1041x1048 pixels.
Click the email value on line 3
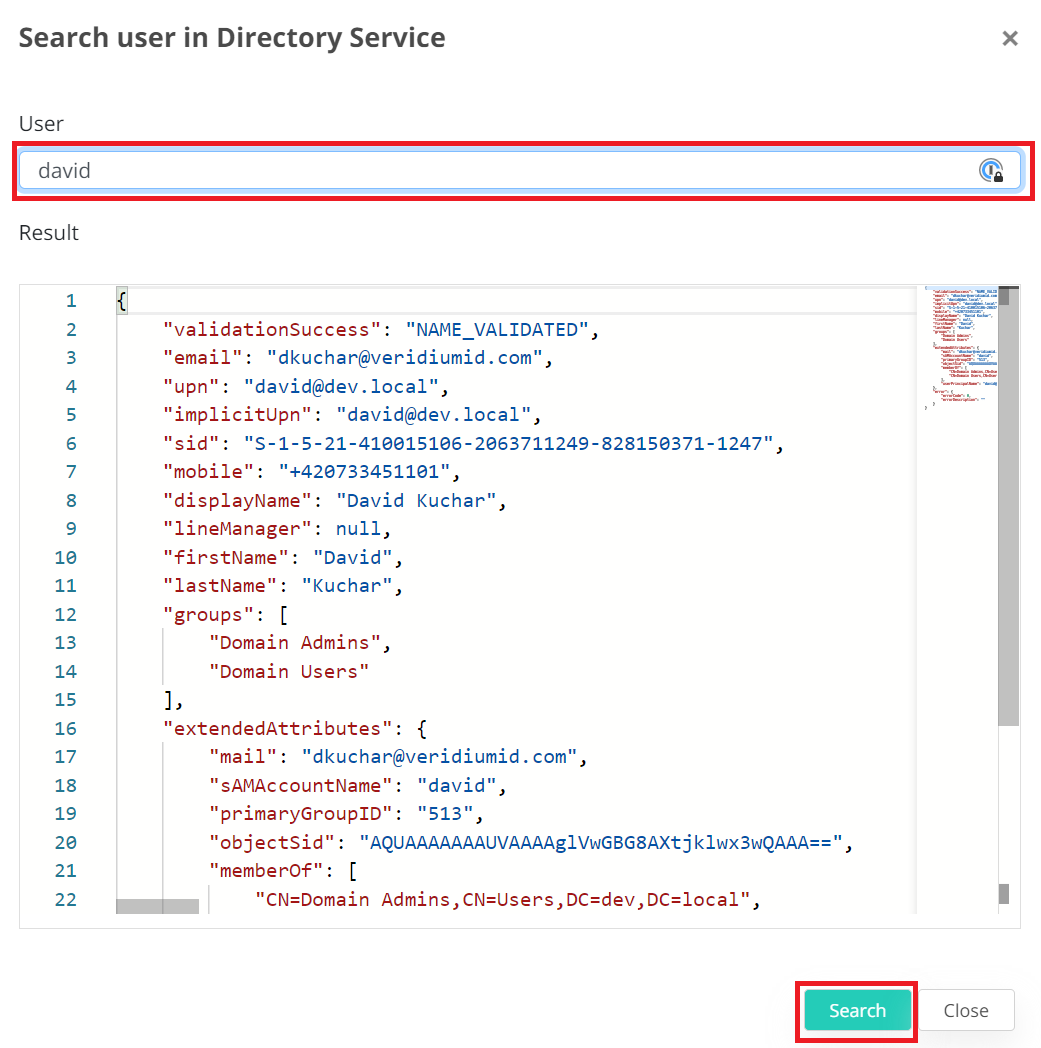409,357
